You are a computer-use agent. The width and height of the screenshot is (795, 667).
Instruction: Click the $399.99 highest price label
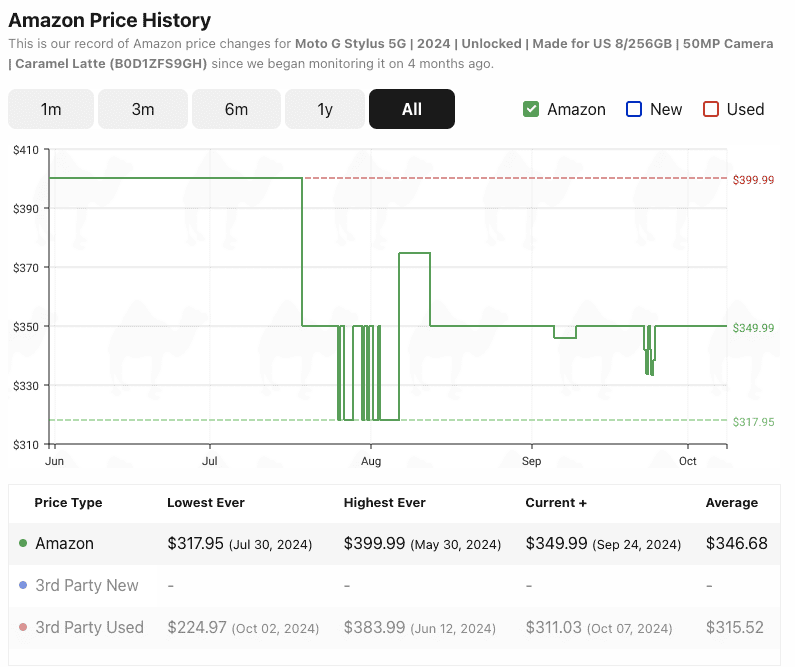(754, 180)
